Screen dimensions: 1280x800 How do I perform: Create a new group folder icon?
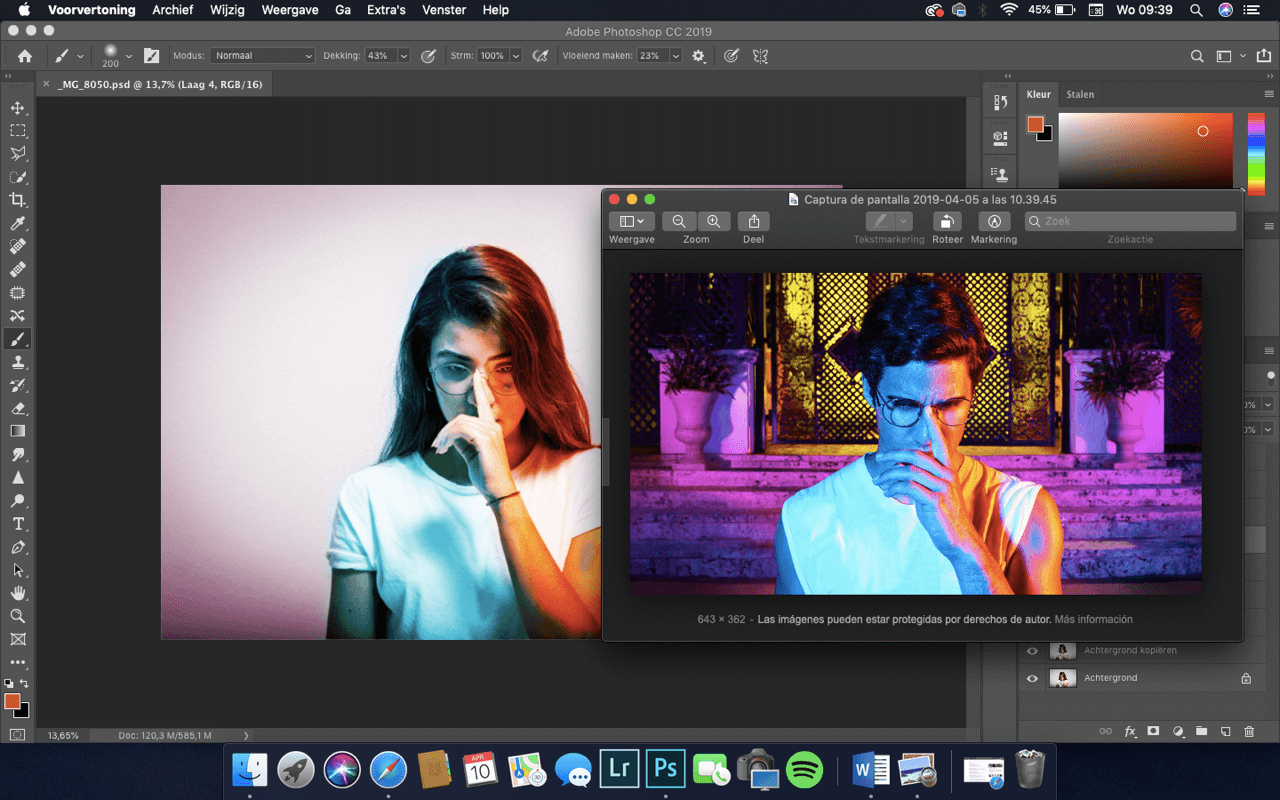(x=1201, y=732)
